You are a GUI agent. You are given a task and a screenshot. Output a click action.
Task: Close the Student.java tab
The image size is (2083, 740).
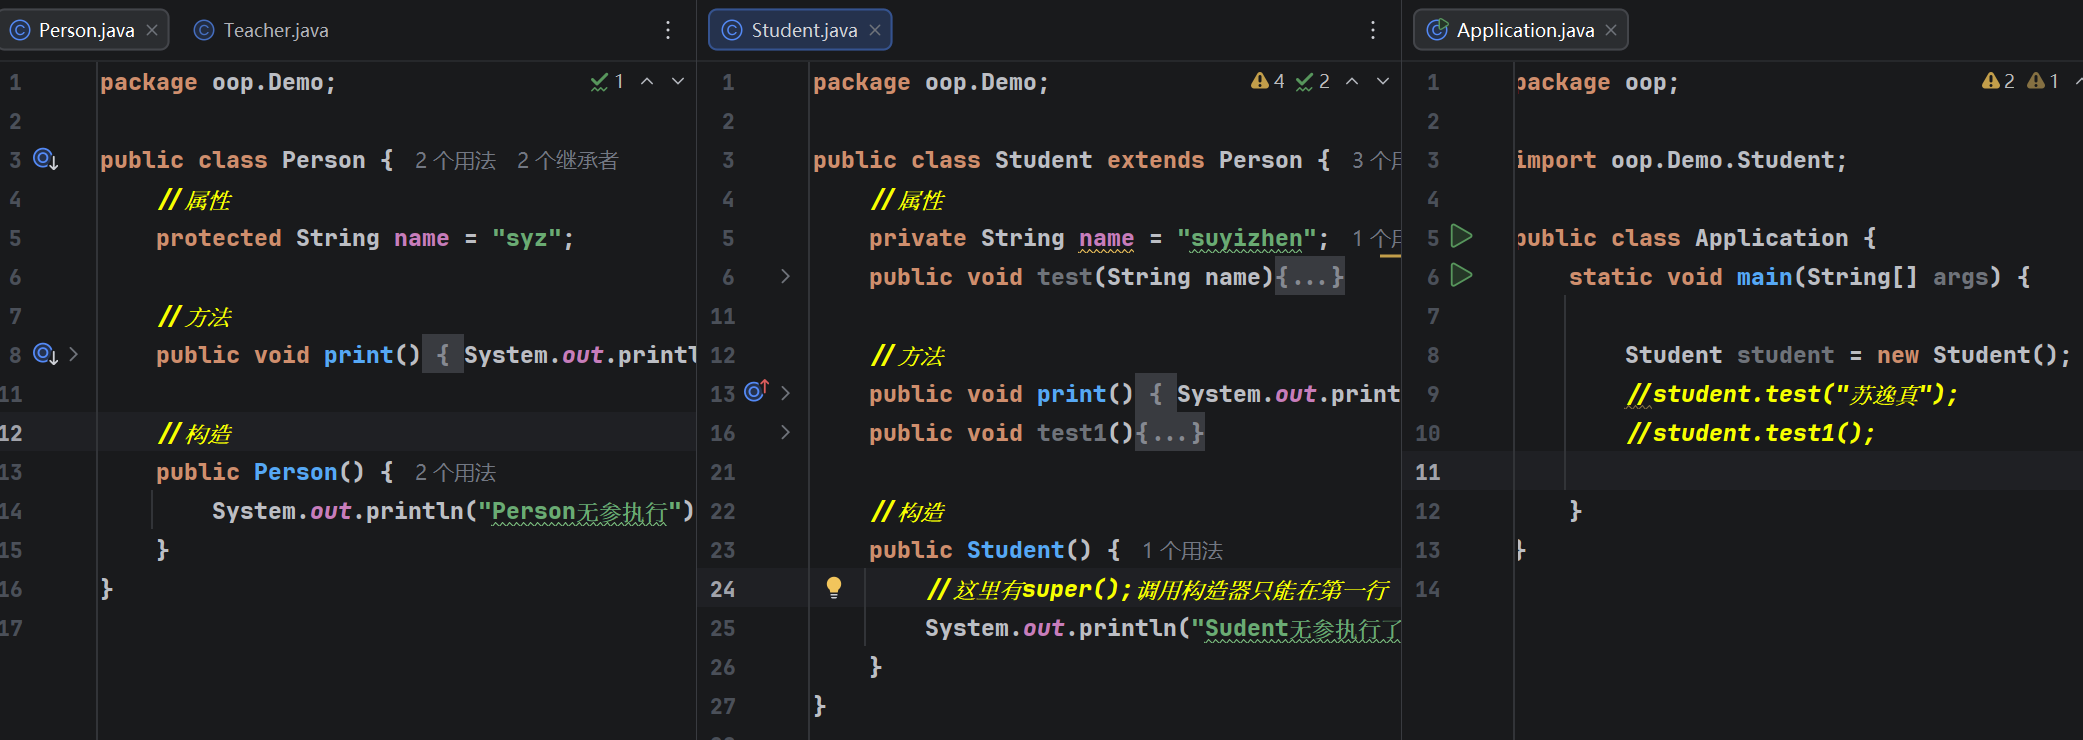pyautogui.click(x=875, y=30)
